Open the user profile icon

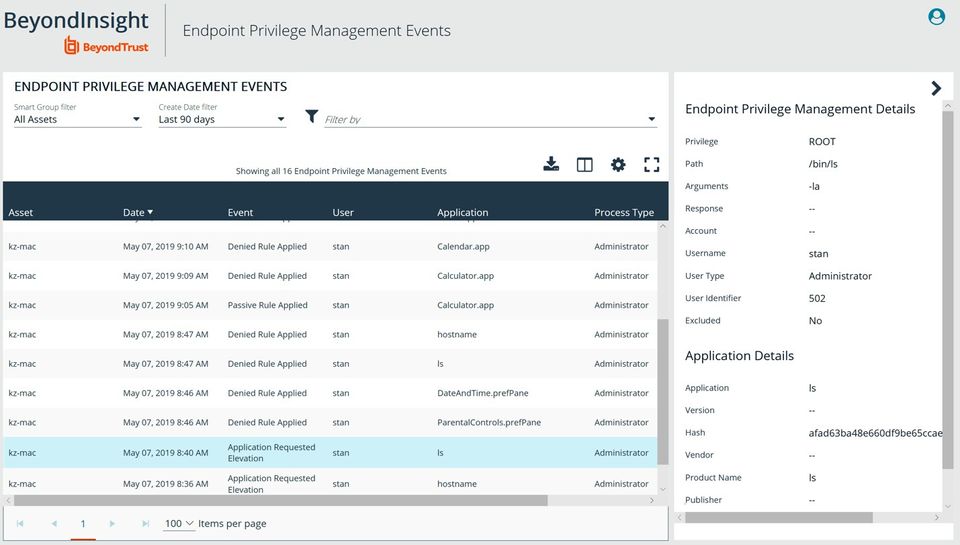(937, 16)
